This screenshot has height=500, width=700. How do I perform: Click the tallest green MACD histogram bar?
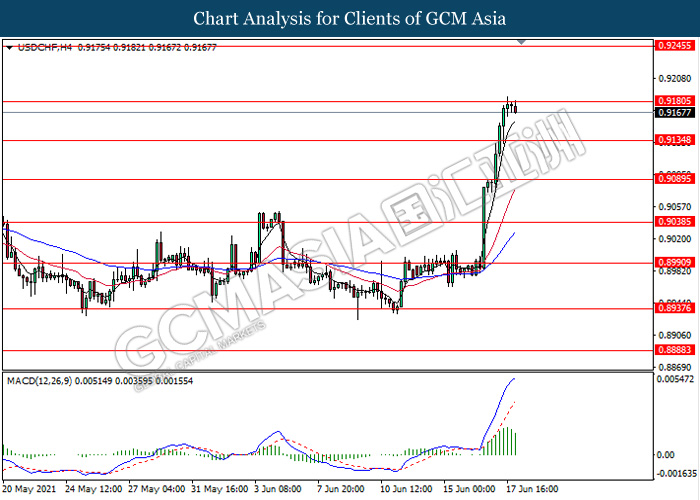pyautogui.click(x=505, y=440)
